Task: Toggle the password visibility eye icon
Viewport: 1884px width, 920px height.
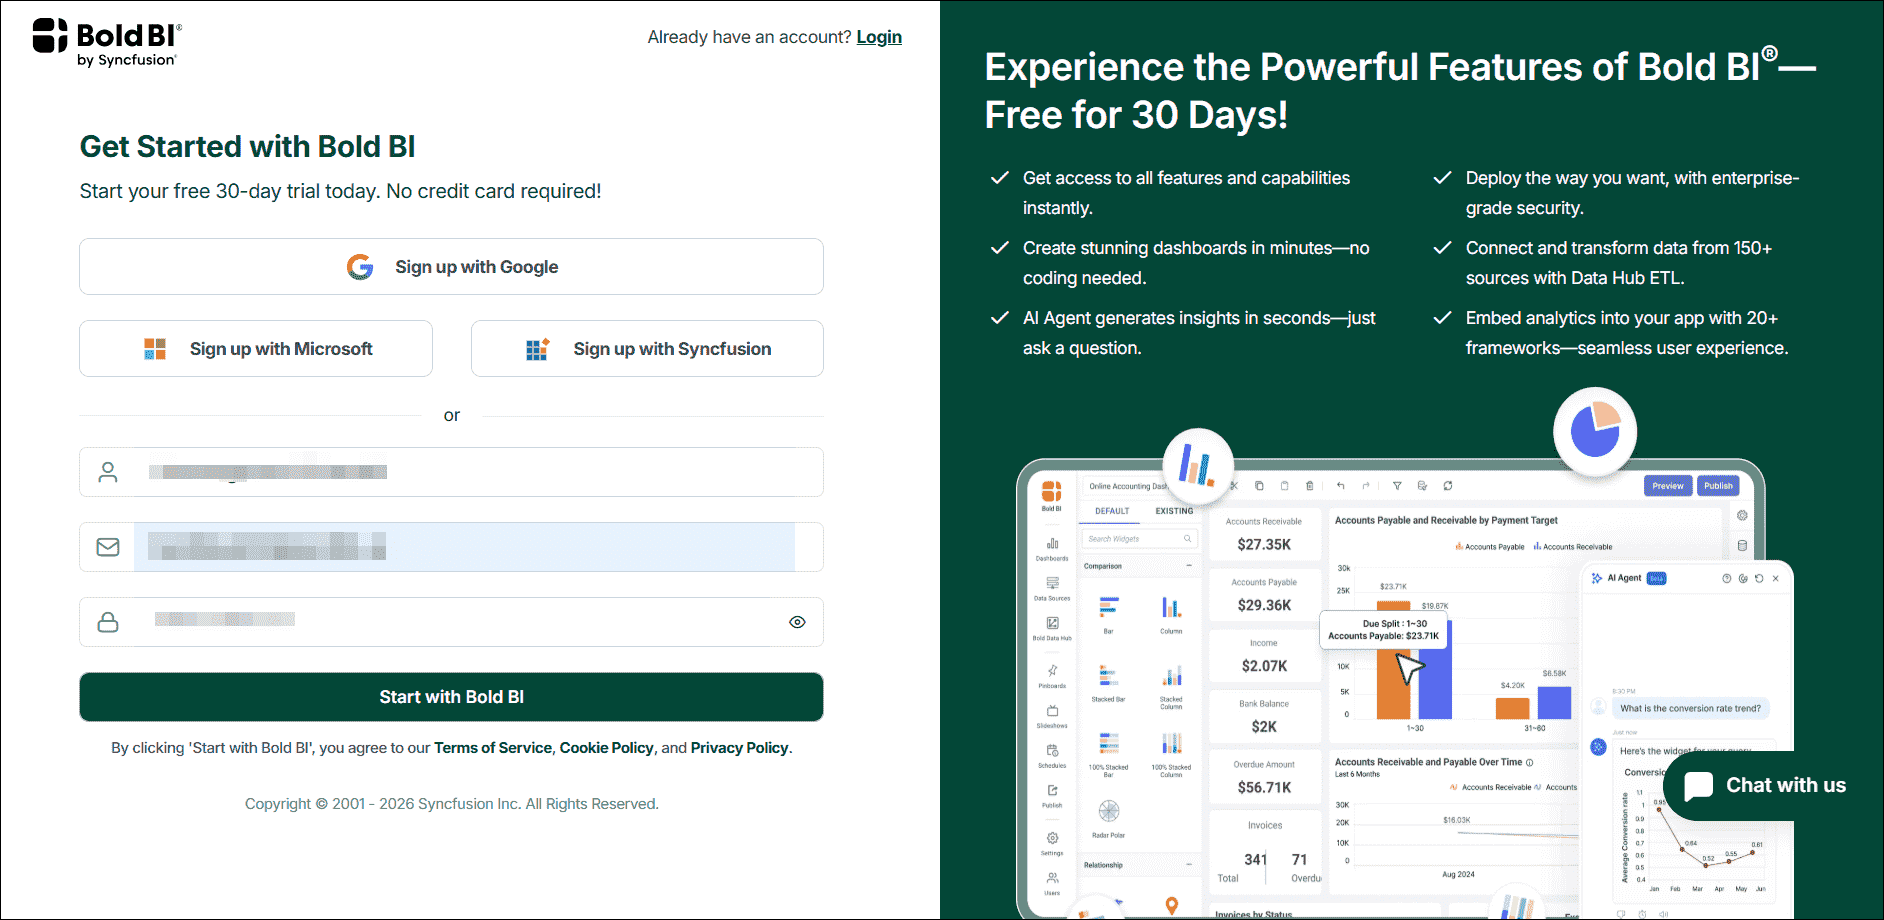Action: point(797,621)
